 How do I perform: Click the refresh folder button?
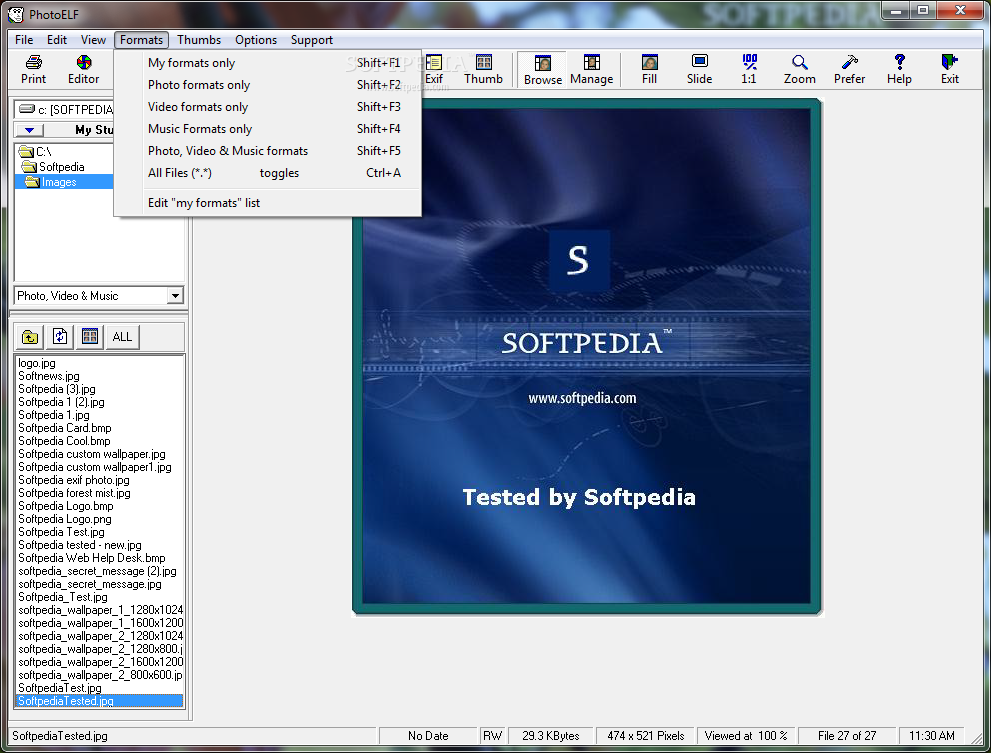(x=60, y=337)
